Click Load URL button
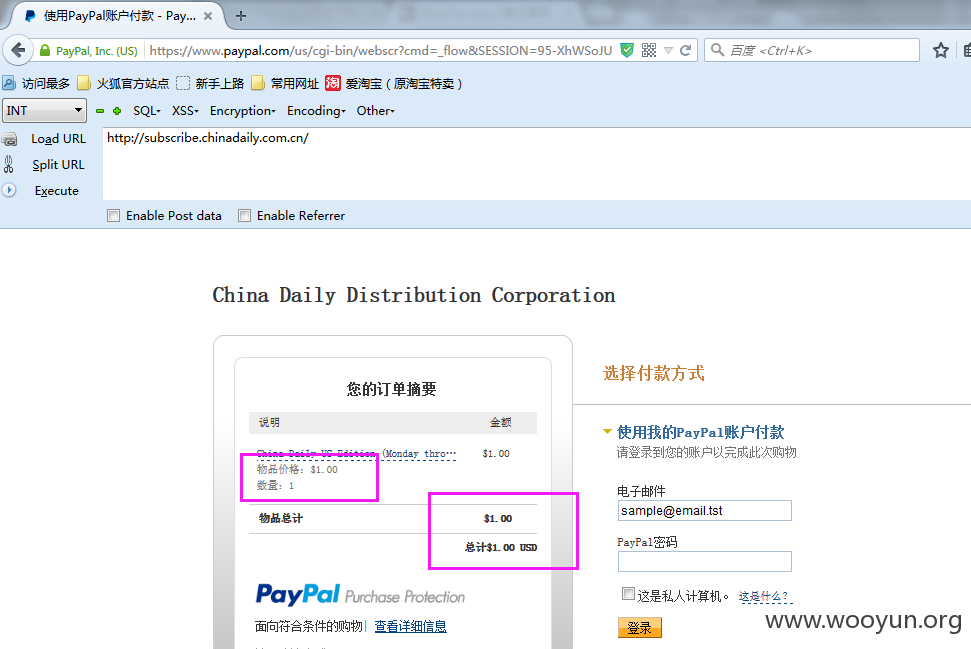Screen dimensions: 971x649 (x=58, y=139)
